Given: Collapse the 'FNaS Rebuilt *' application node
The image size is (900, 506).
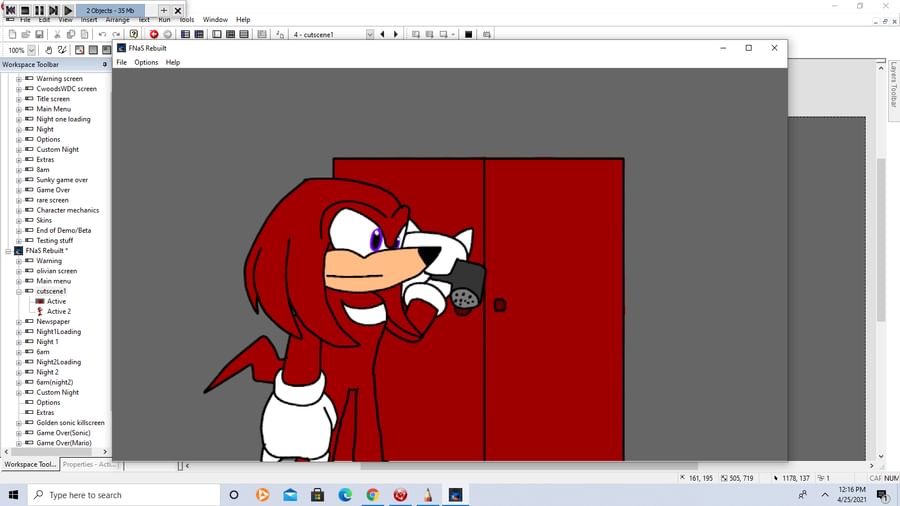Looking at the screenshot, I should coord(8,251).
